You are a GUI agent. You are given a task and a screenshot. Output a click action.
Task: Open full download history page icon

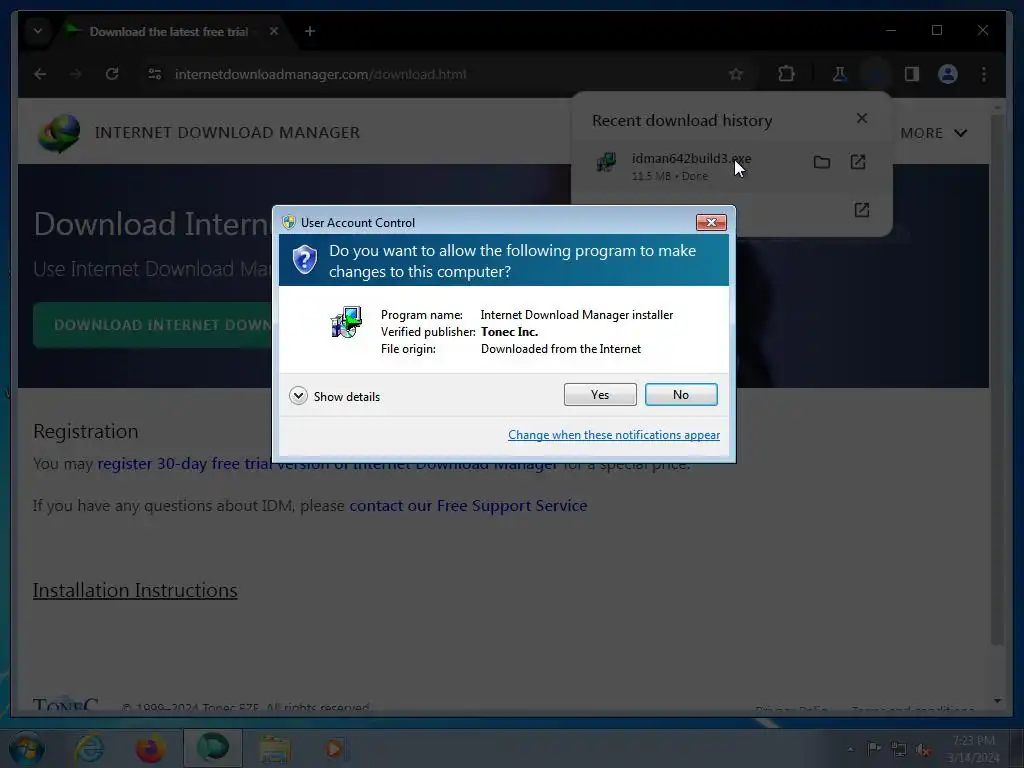click(861, 210)
